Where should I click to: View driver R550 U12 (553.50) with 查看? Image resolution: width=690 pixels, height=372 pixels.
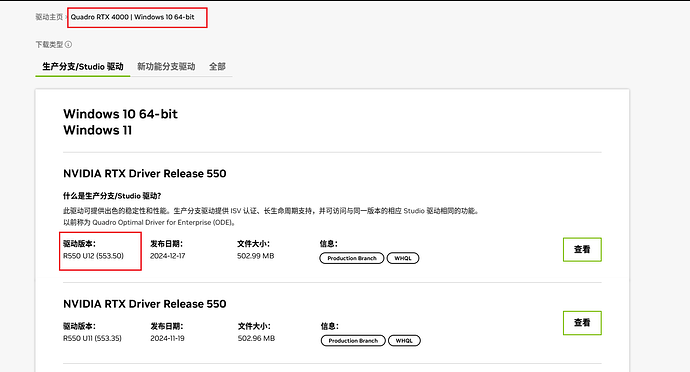[582, 250]
